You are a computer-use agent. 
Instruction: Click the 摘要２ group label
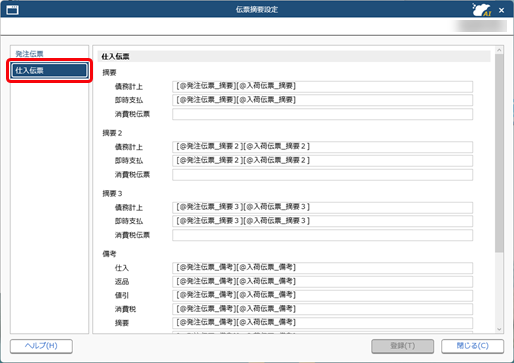(x=112, y=133)
